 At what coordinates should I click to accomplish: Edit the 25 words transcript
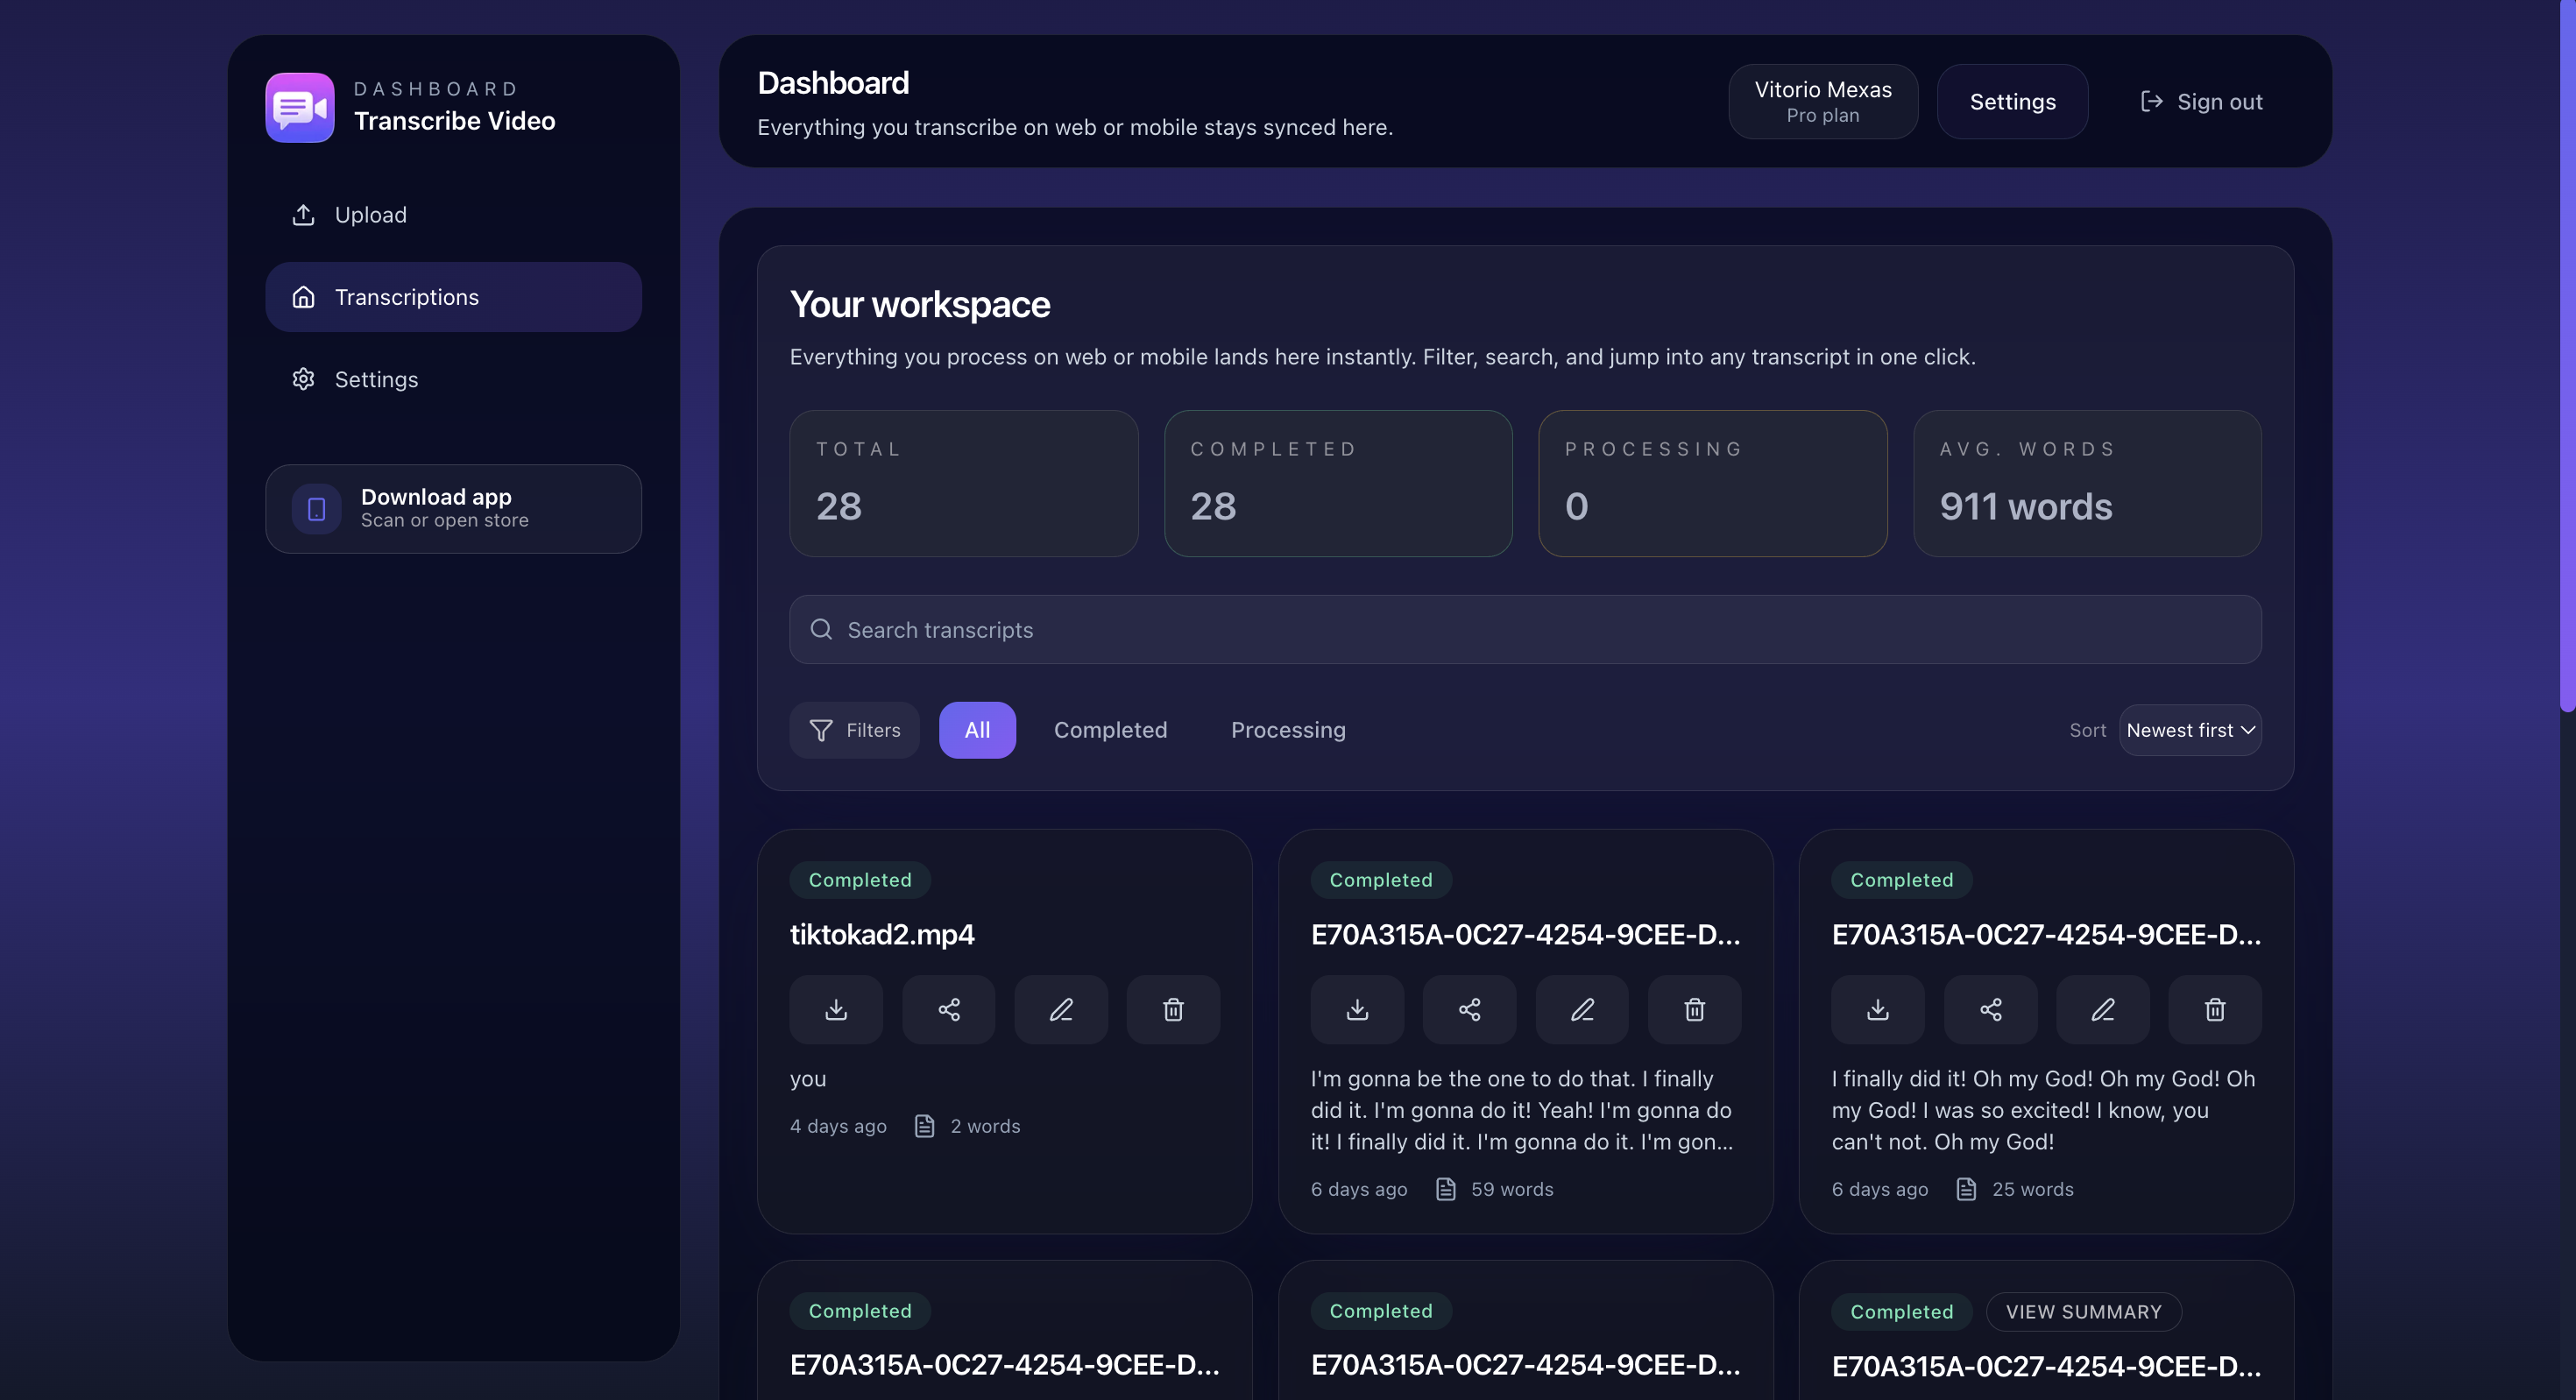(x=2103, y=1010)
